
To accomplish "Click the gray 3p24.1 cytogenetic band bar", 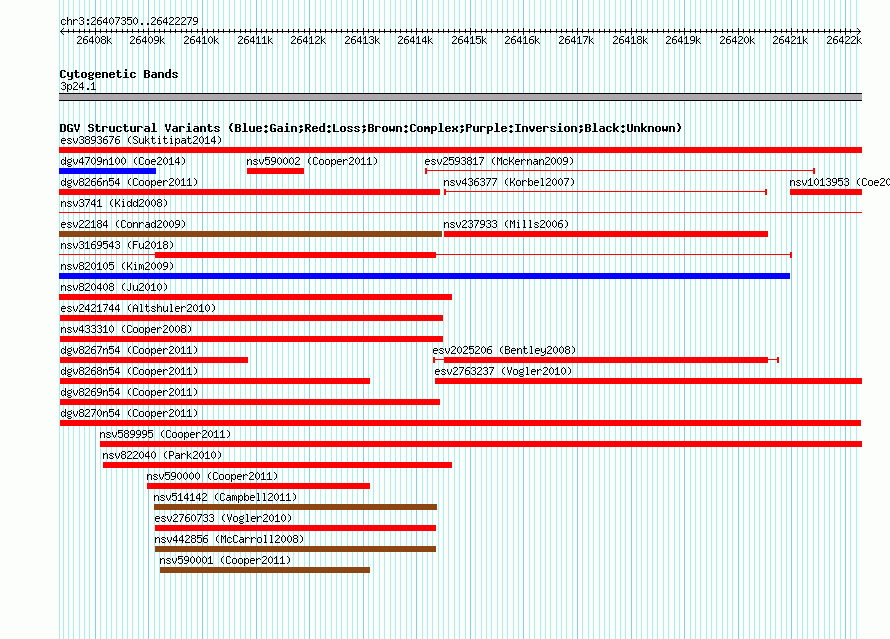I will coord(460,97).
